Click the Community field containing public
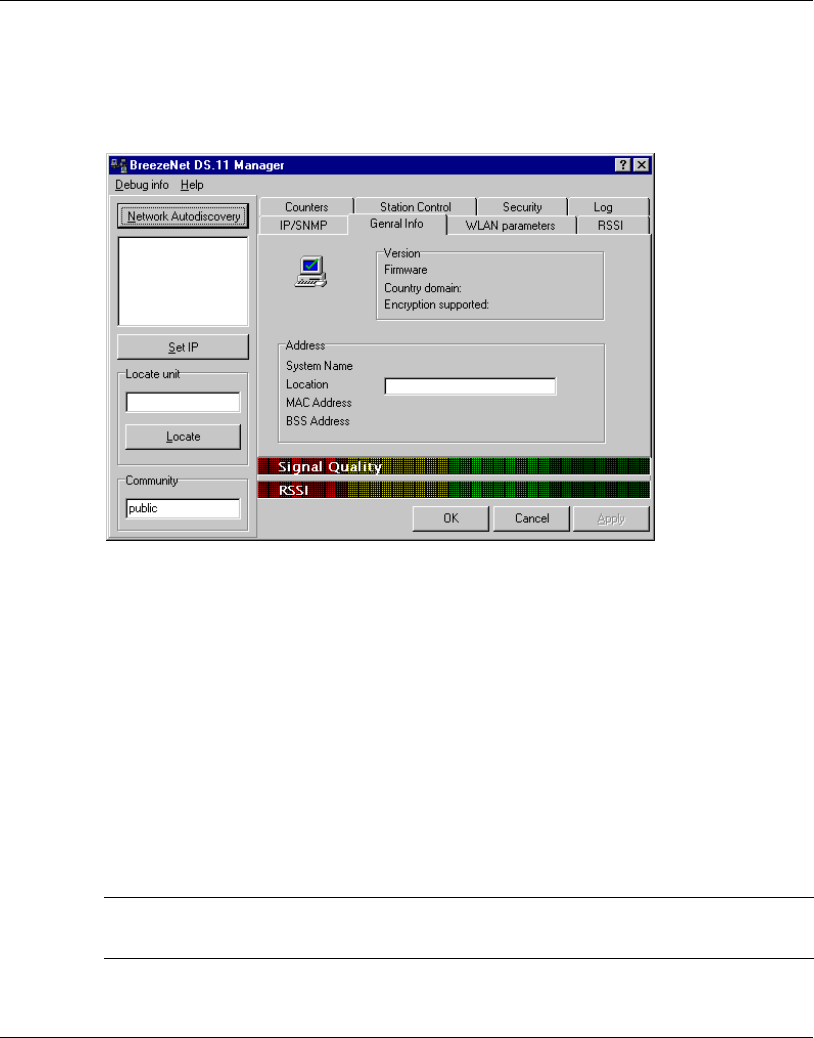814x1038 pixels. 183,508
